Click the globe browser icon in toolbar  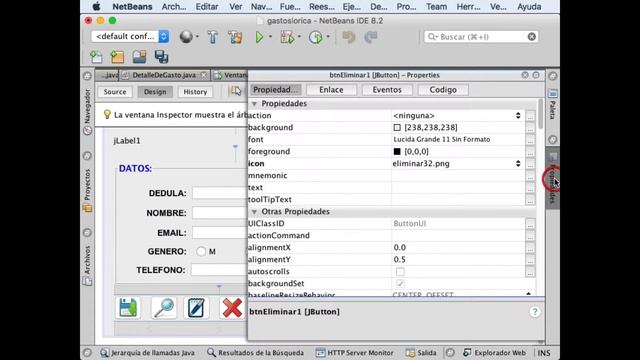pos(186,37)
